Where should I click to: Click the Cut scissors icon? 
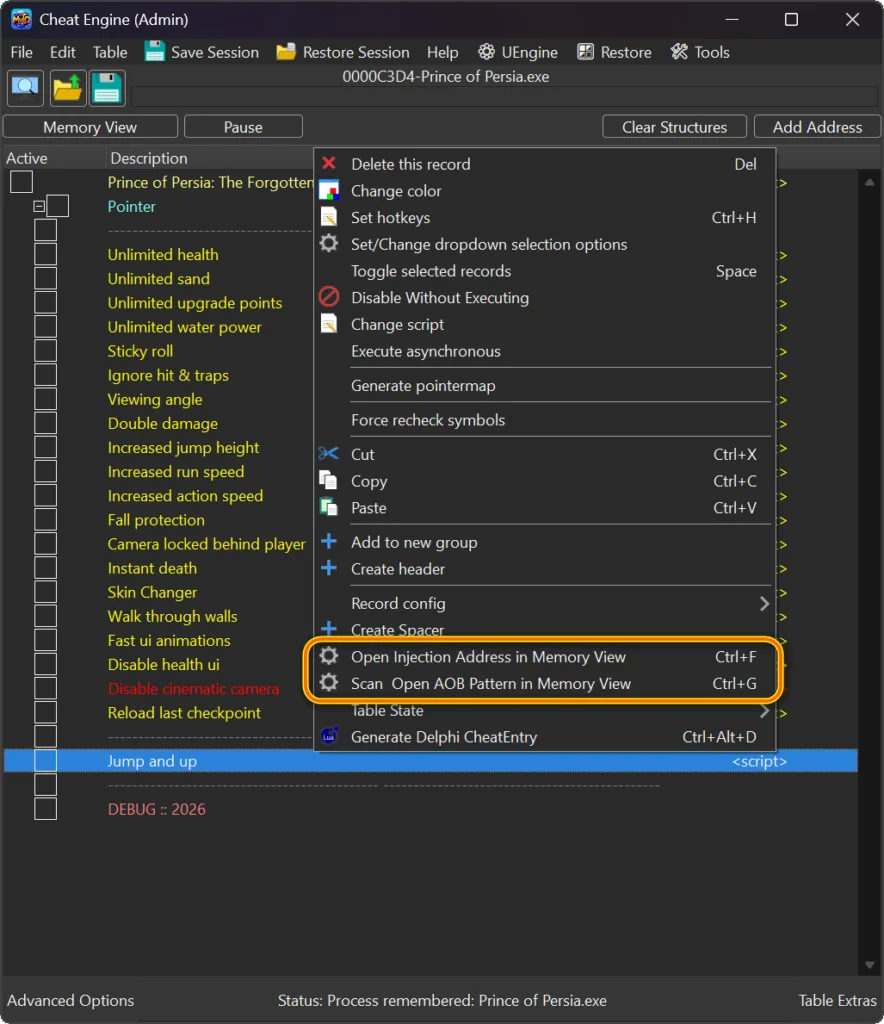tap(328, 453)
